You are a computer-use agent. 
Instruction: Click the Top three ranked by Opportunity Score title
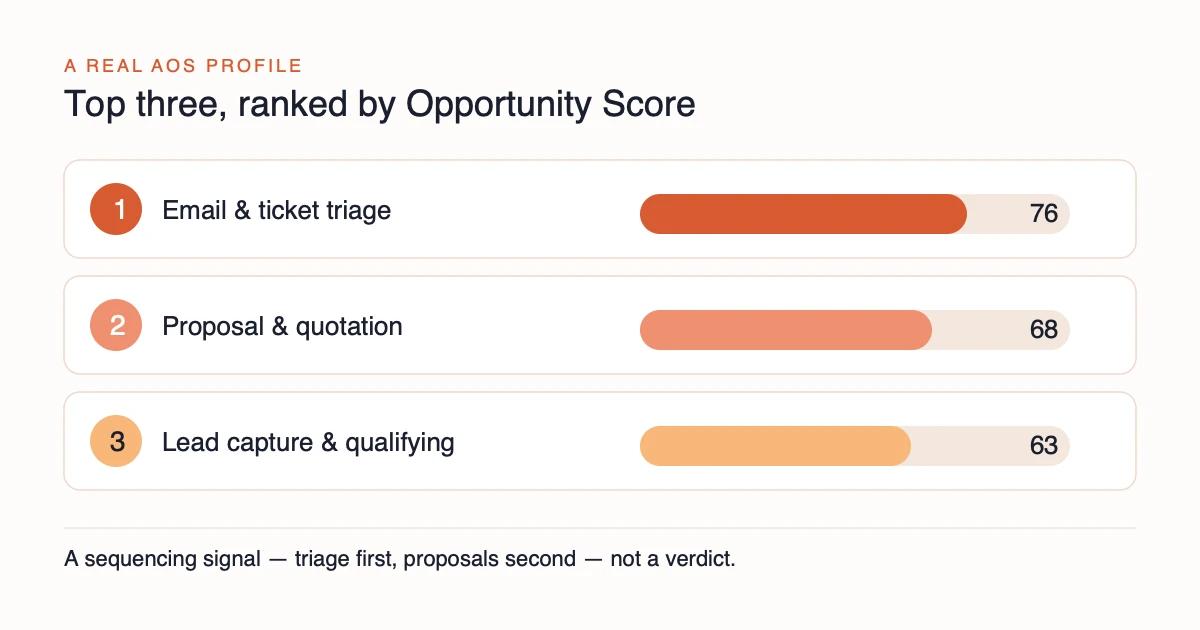[x=379, y=105]
